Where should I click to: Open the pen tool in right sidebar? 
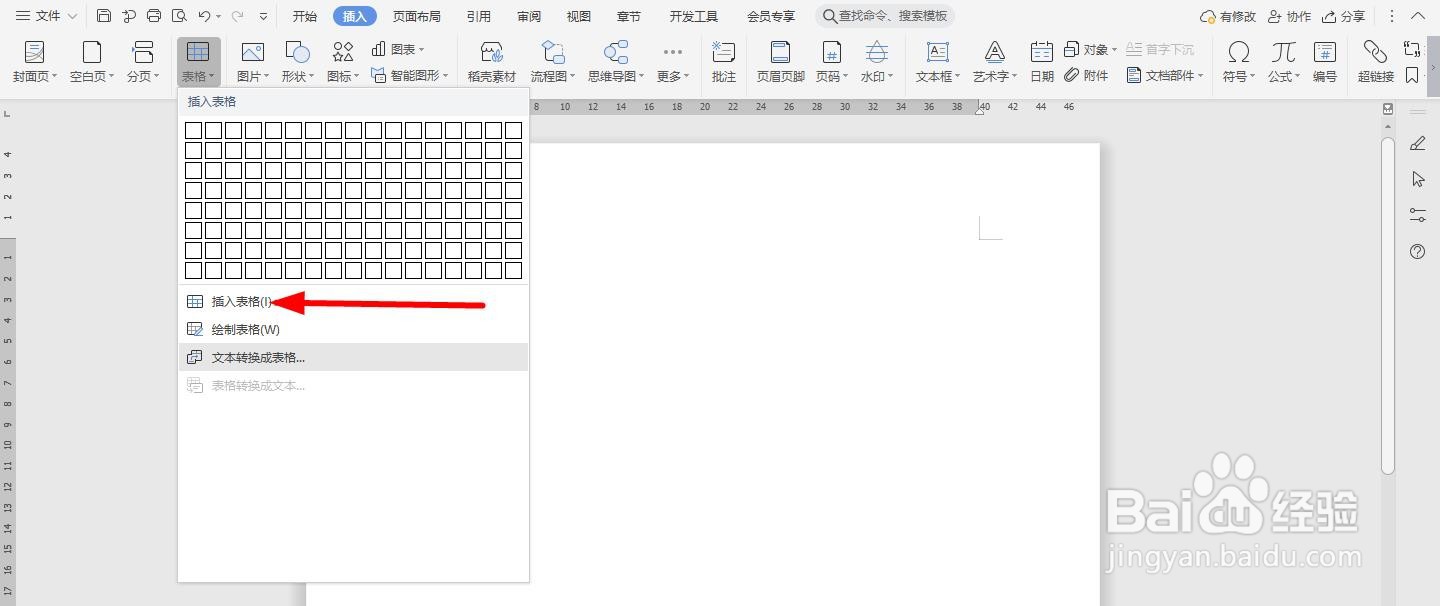point(1417,144)
